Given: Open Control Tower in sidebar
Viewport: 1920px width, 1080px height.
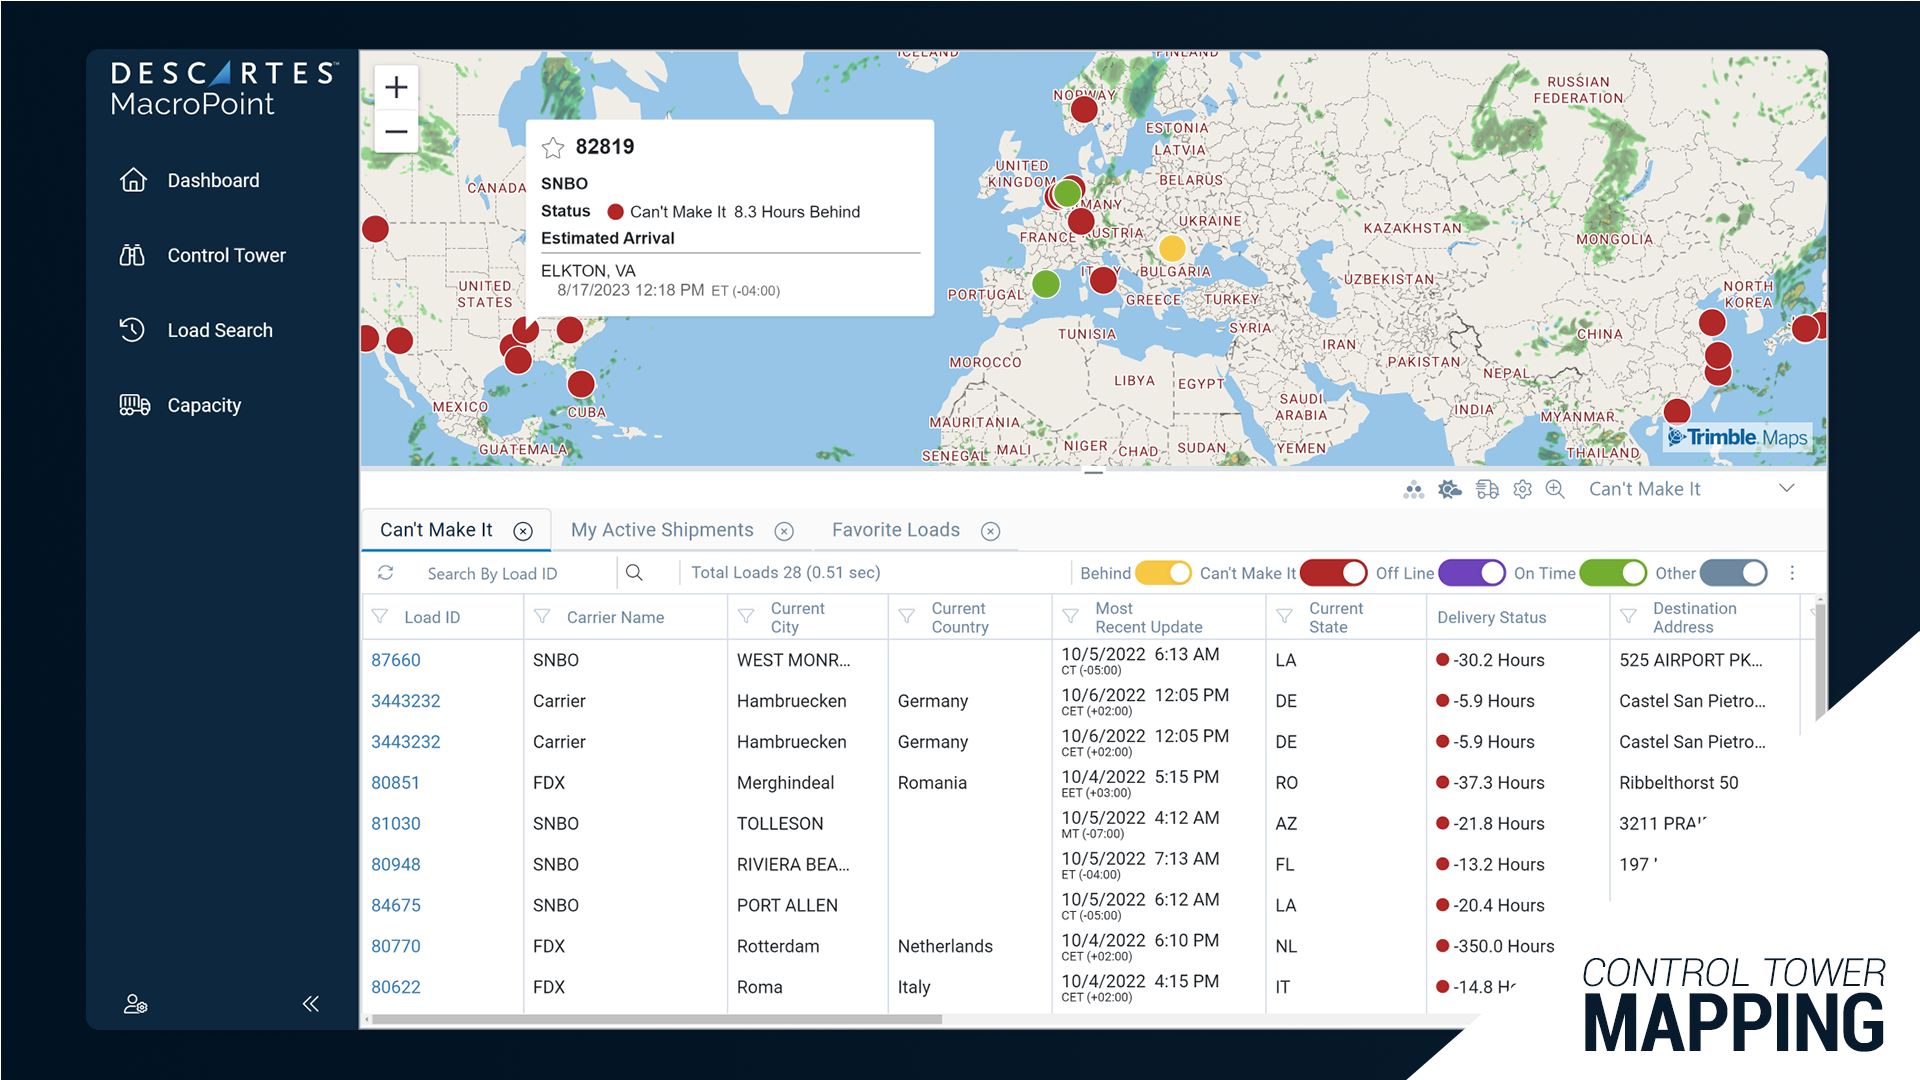Looking at the screenshot, I should [x=226, y=255].
